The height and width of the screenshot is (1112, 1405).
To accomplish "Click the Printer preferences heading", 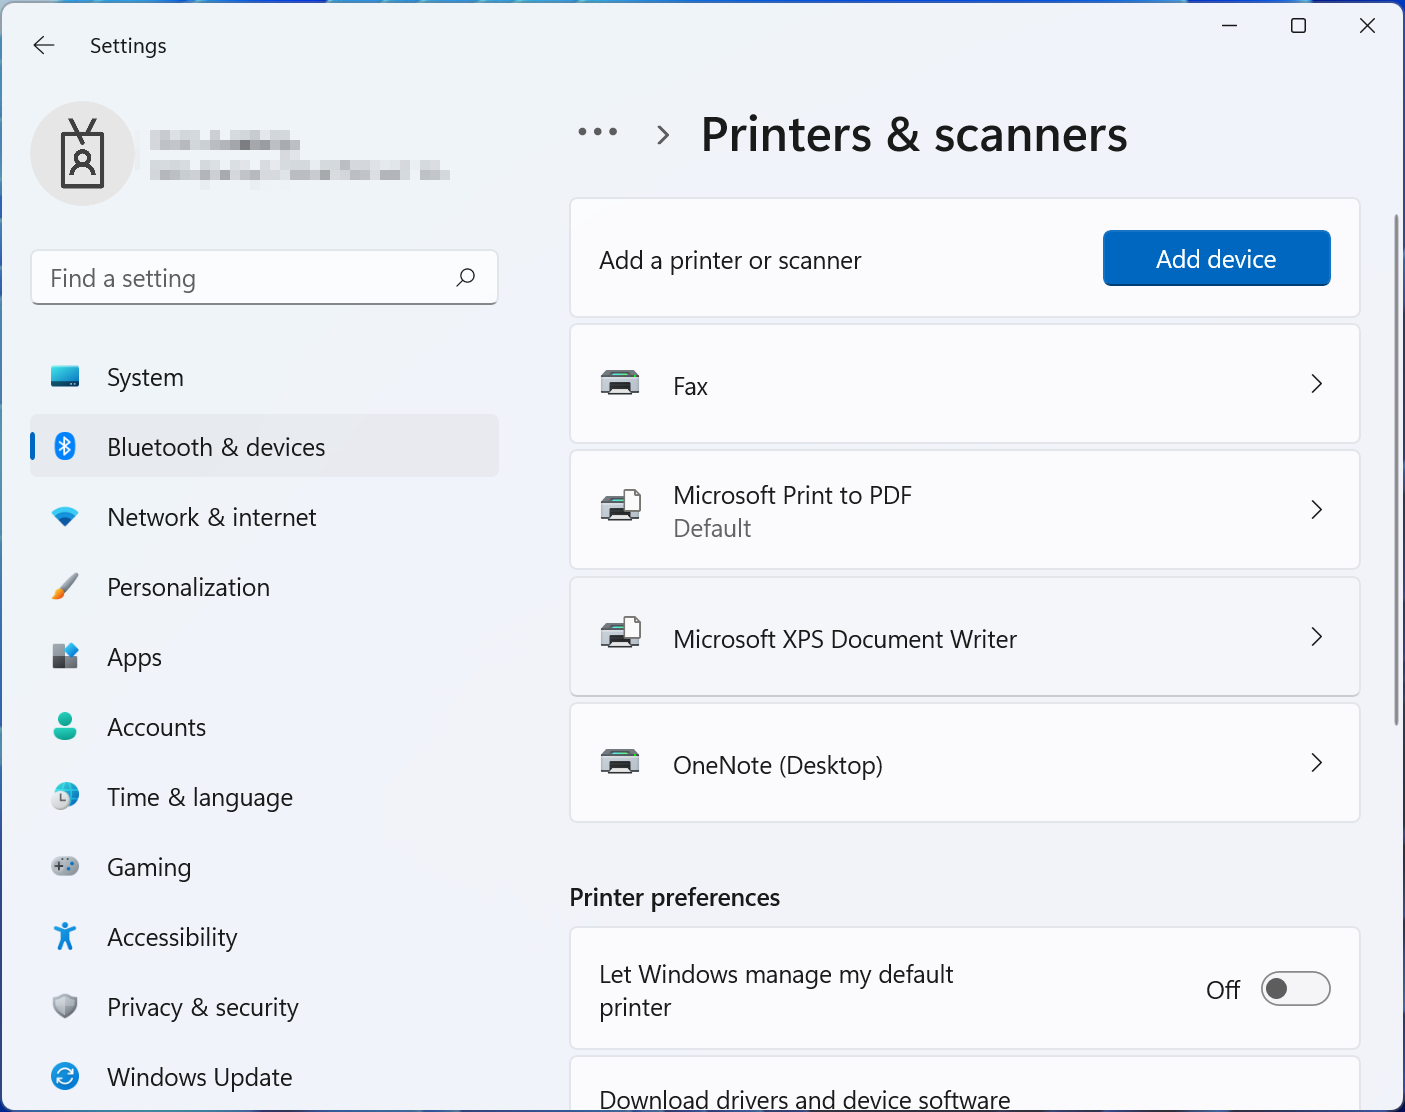I will [675, 897].
